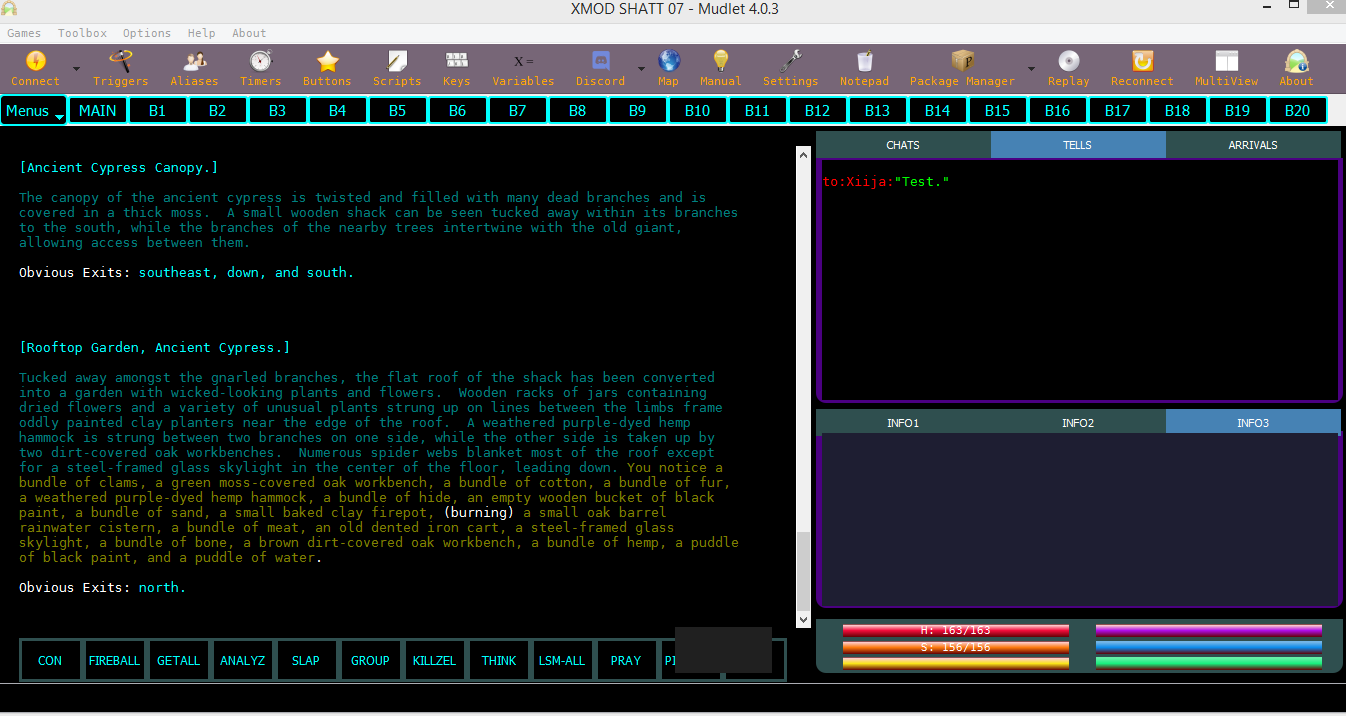This screenshot has width=1346, height=716.
Task: Expand the Connect dropdown arrow
Action: coord(76,69)
